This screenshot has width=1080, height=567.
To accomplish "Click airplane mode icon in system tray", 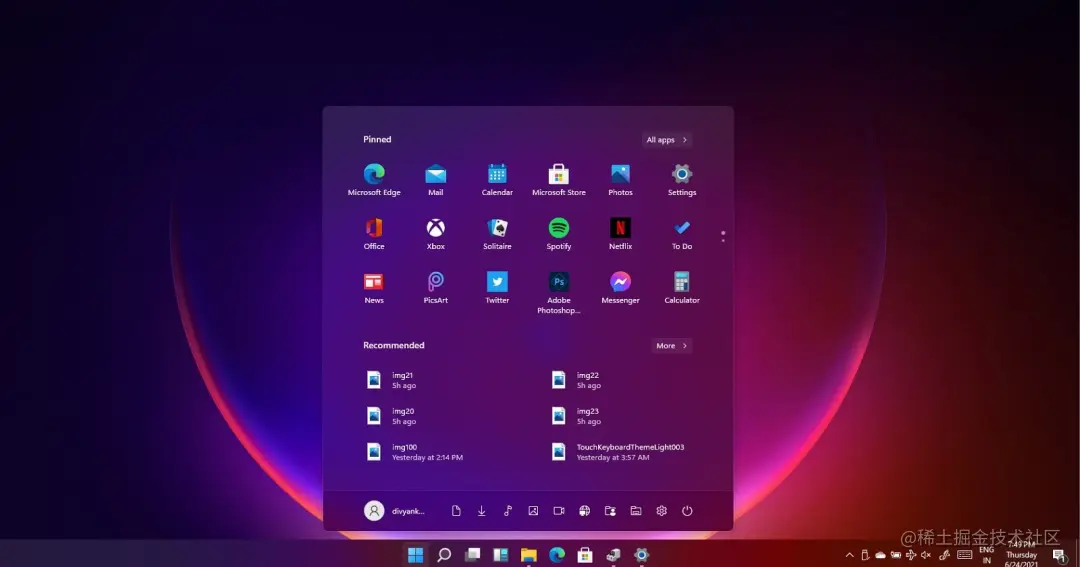I will (911, 555).
